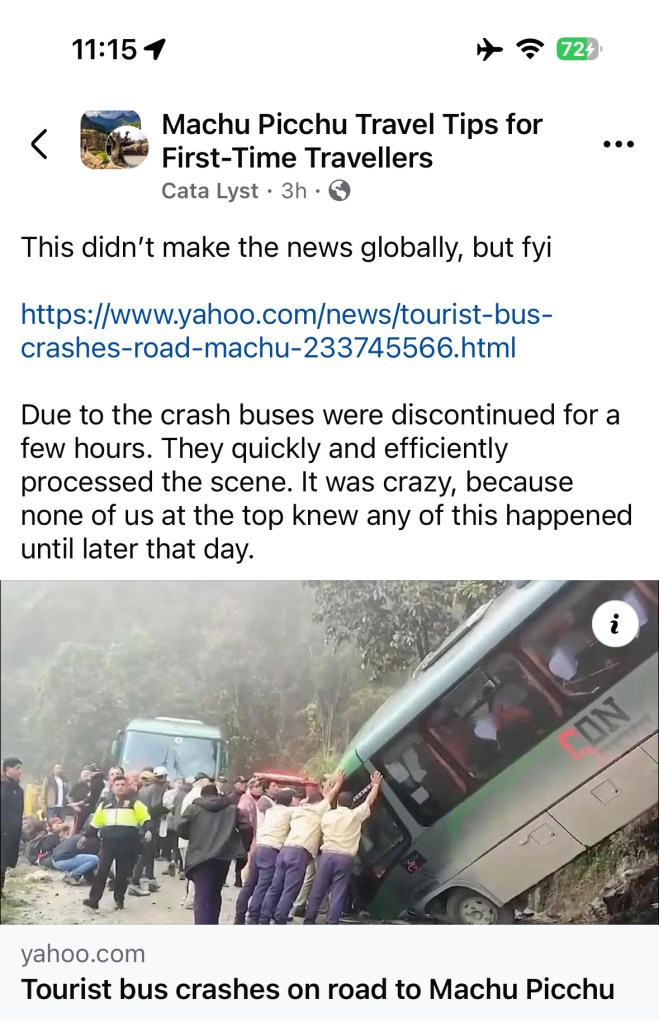Tap the battery level indicator
The image size is (659, 1023).
[579, 49]
